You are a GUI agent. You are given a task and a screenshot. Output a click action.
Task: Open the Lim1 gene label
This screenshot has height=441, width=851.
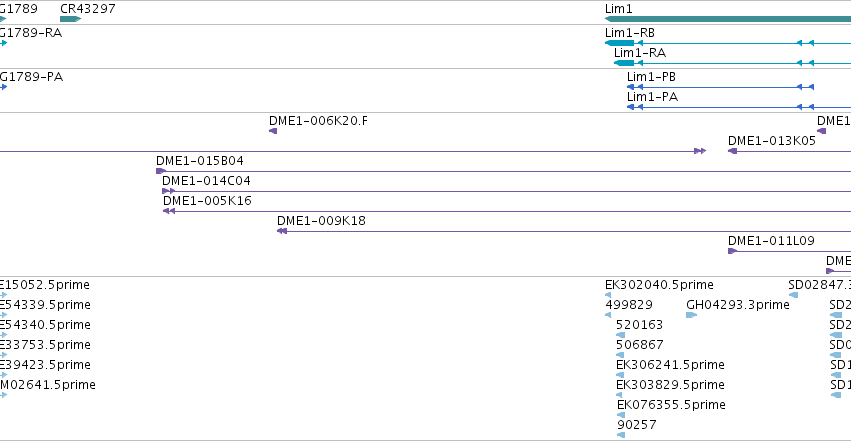tap(619, 9)
